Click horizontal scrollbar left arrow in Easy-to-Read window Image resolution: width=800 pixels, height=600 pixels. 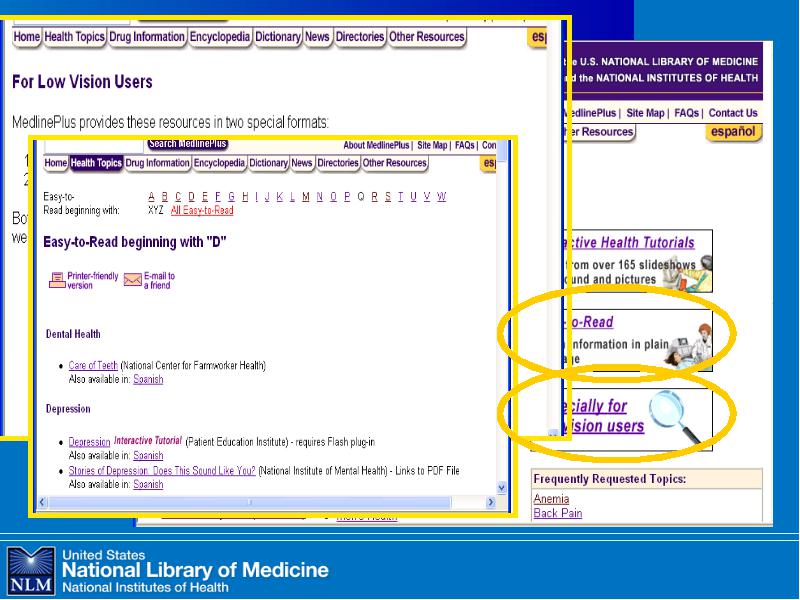[x=43, y=502]
